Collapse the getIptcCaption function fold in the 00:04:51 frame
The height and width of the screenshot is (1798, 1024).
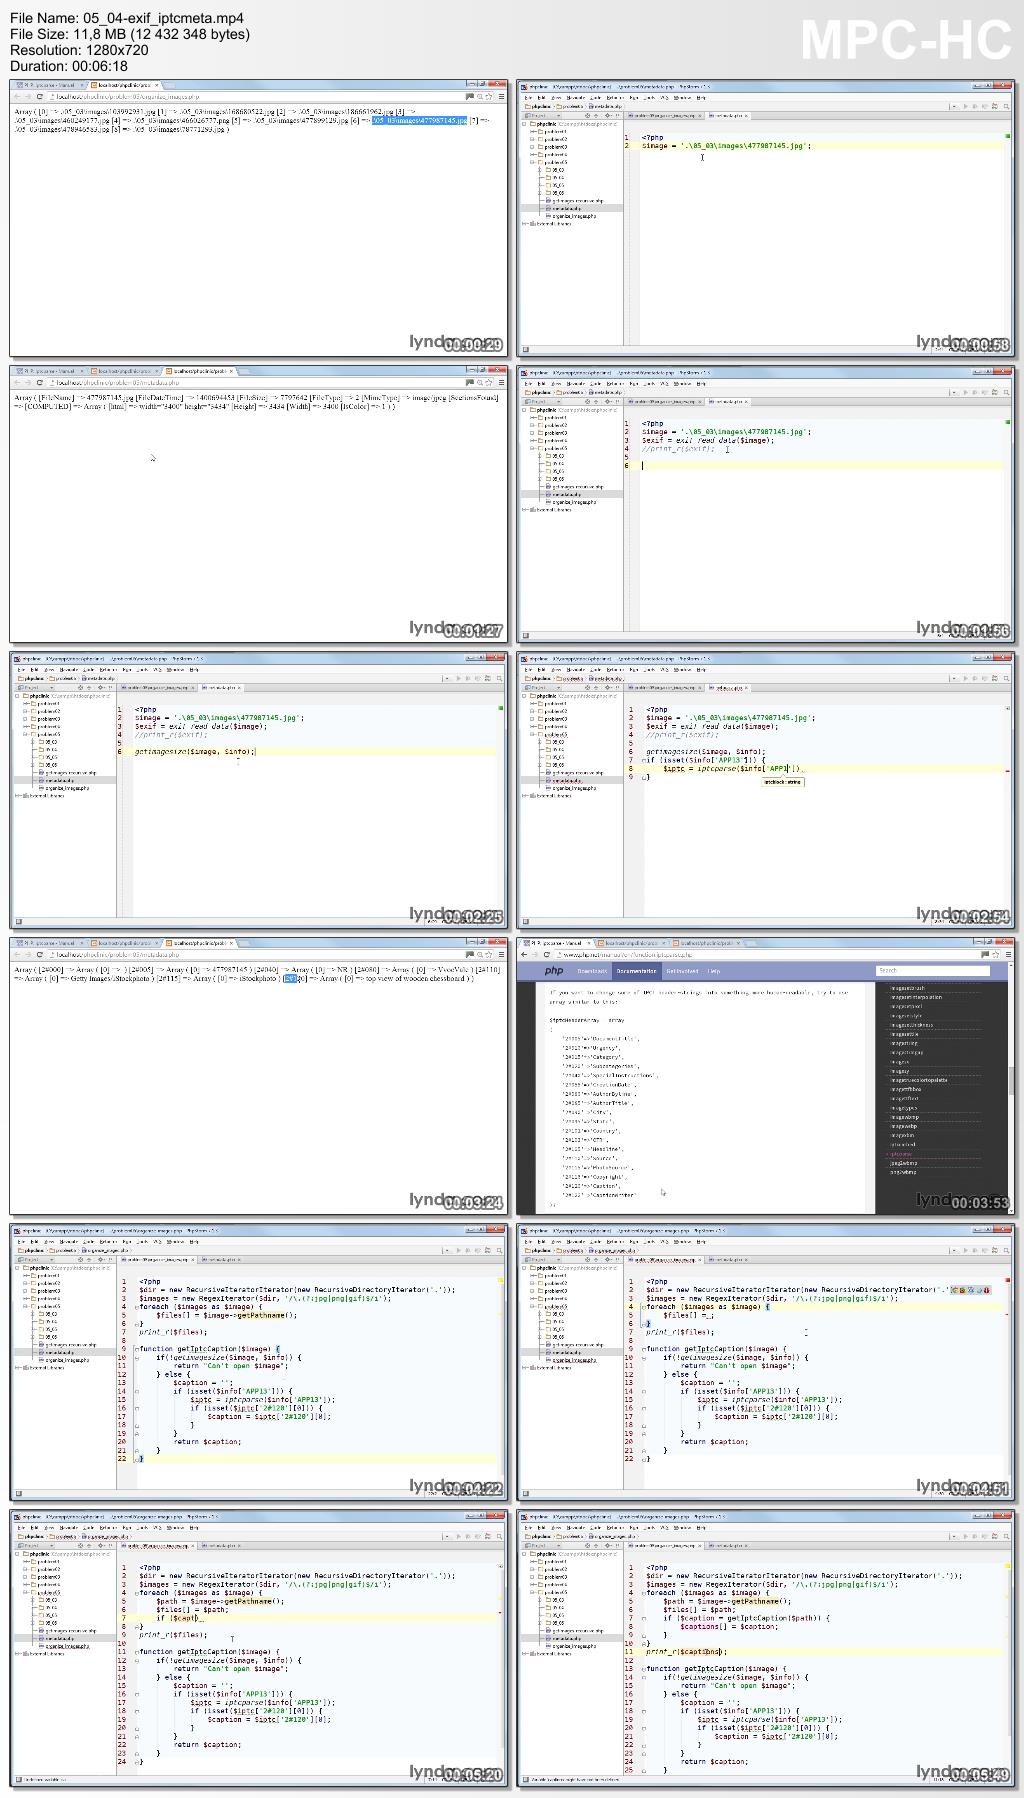click(642, 1349)
